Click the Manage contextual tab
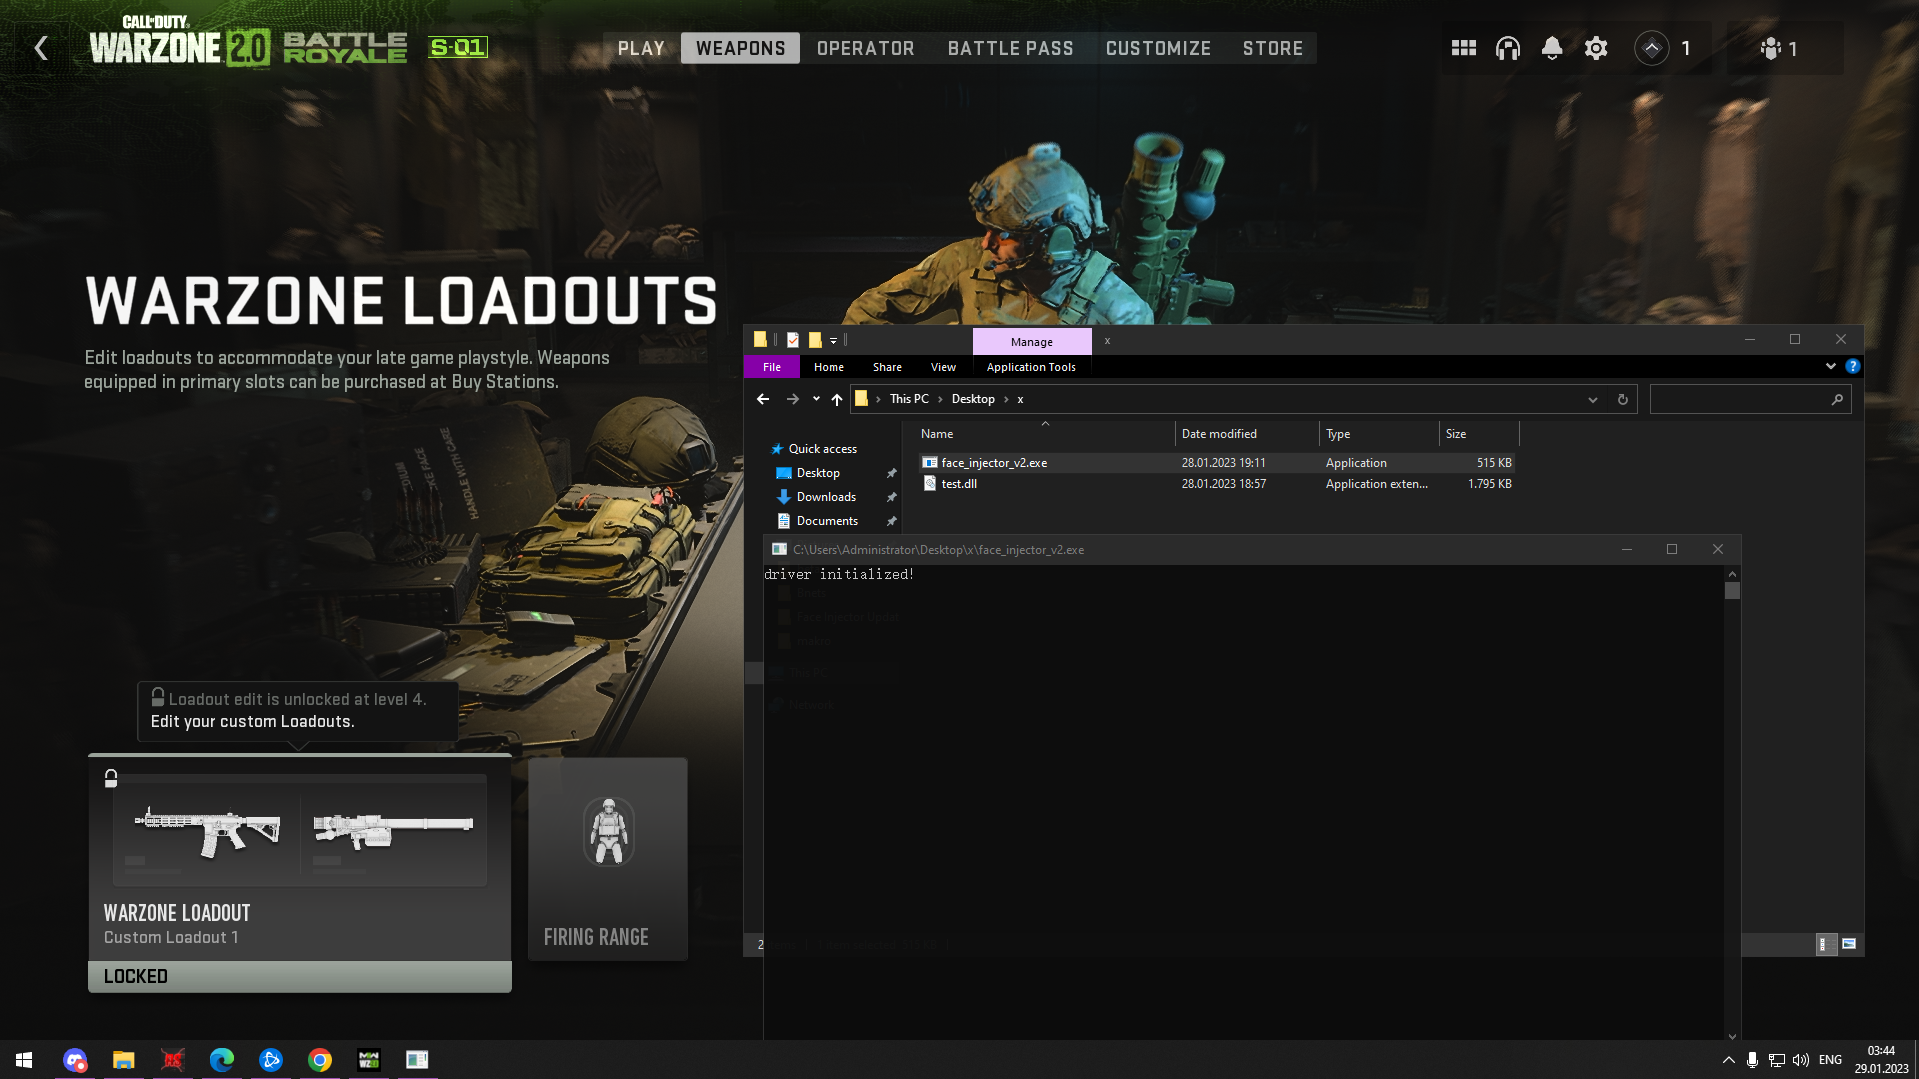Viewport: 1919px width, 1079px height. [1032, 341]
